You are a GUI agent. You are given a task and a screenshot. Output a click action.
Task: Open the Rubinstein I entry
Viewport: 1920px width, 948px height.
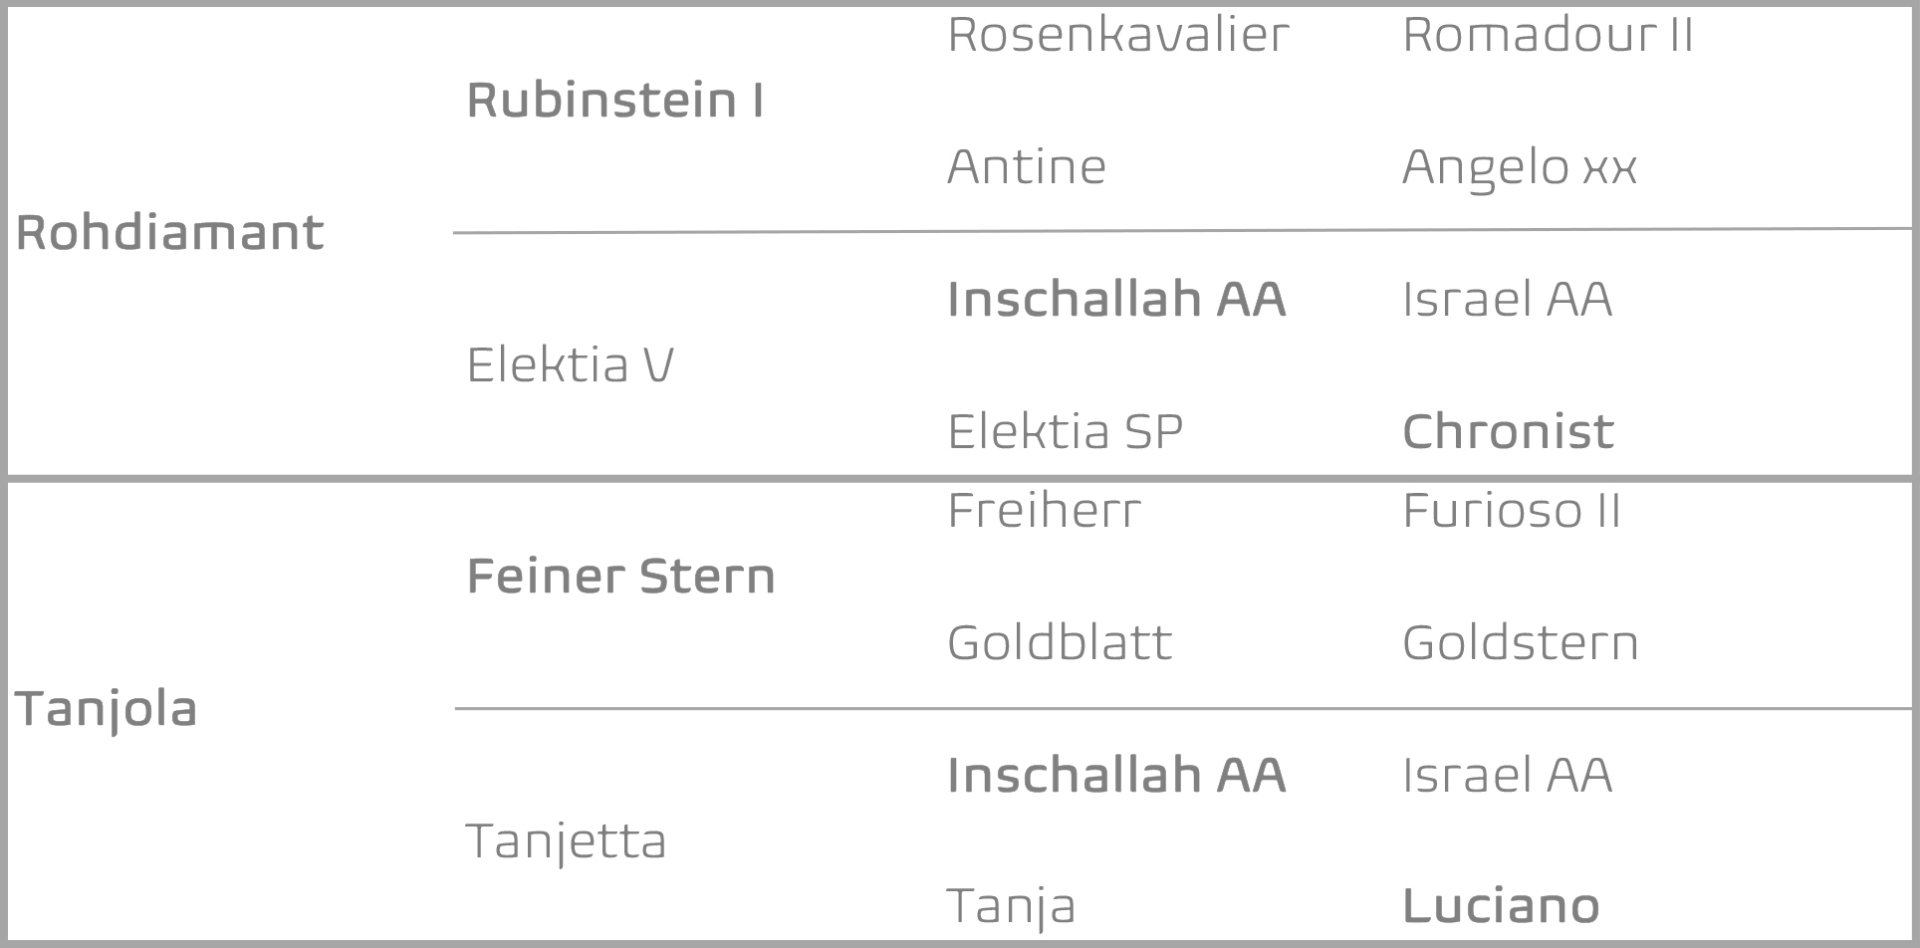(x=615, y=101)
